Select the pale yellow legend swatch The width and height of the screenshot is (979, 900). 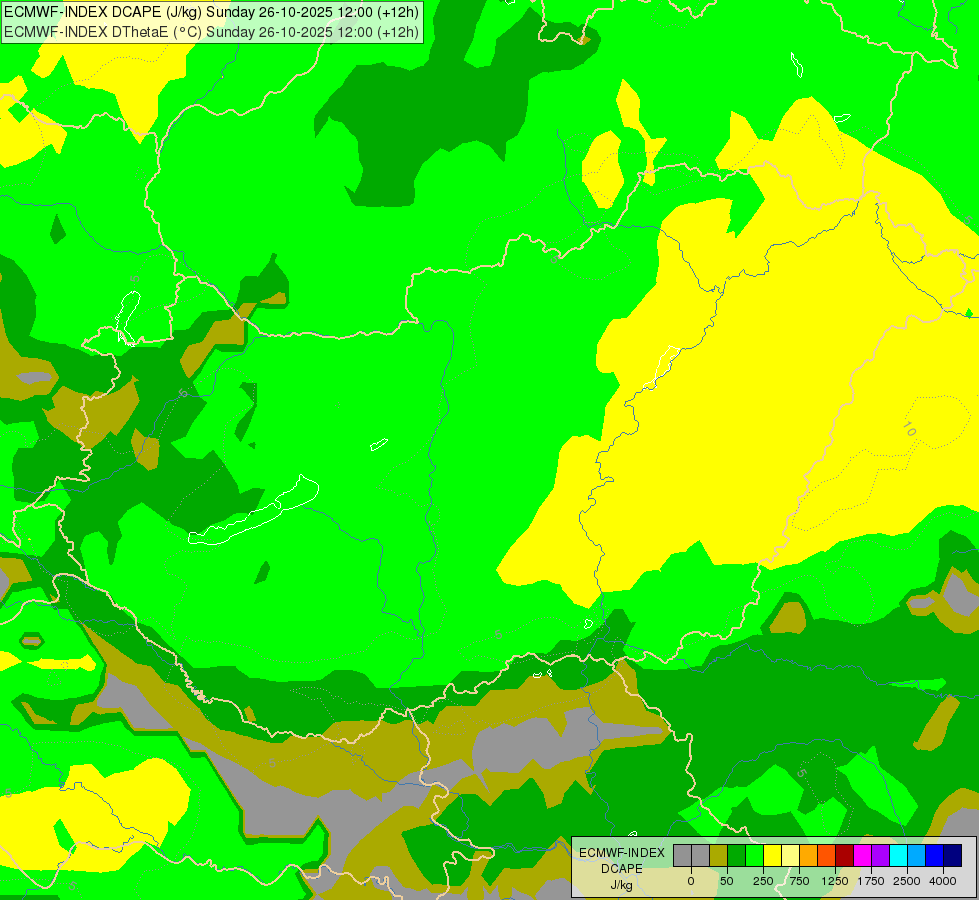click(x=790, y=856)
